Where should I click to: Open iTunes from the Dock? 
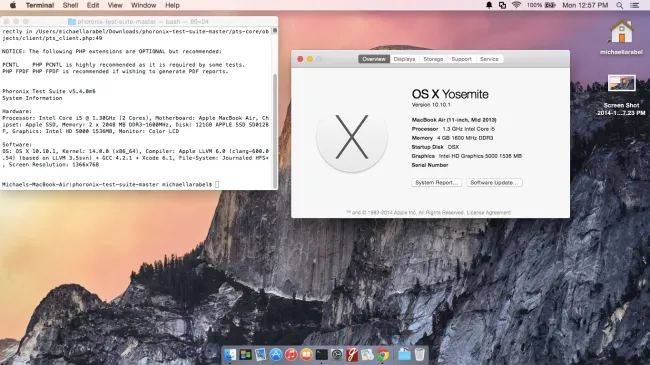[x=291, y=355]
